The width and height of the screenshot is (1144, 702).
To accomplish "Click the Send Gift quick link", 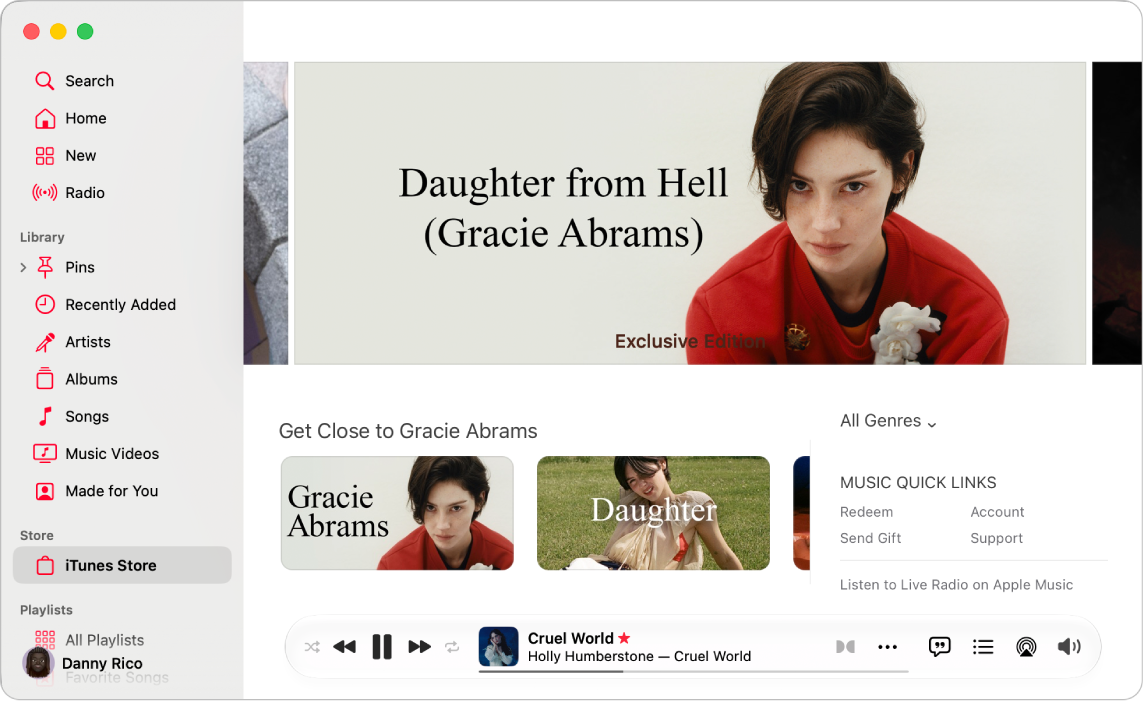I will (x=870, y=539).
